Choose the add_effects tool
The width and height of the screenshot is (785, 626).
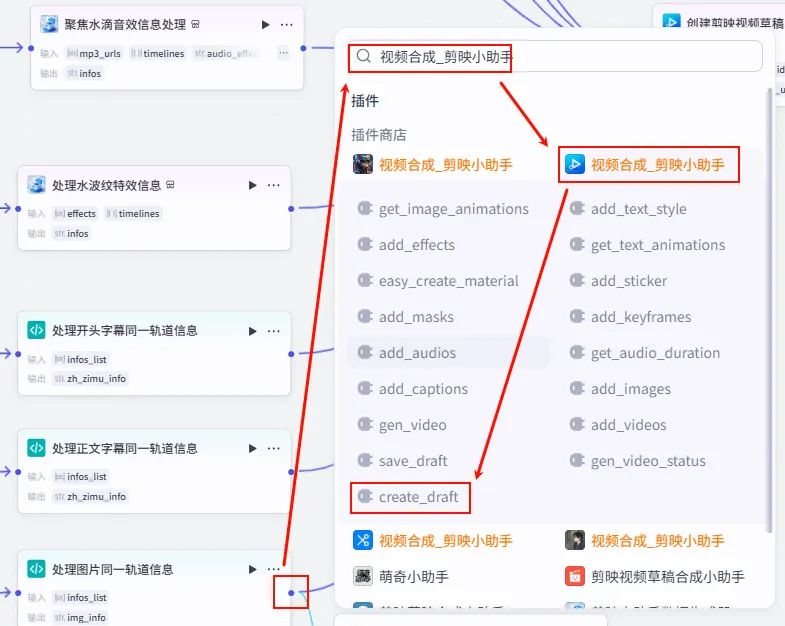[x=407, y=245]
